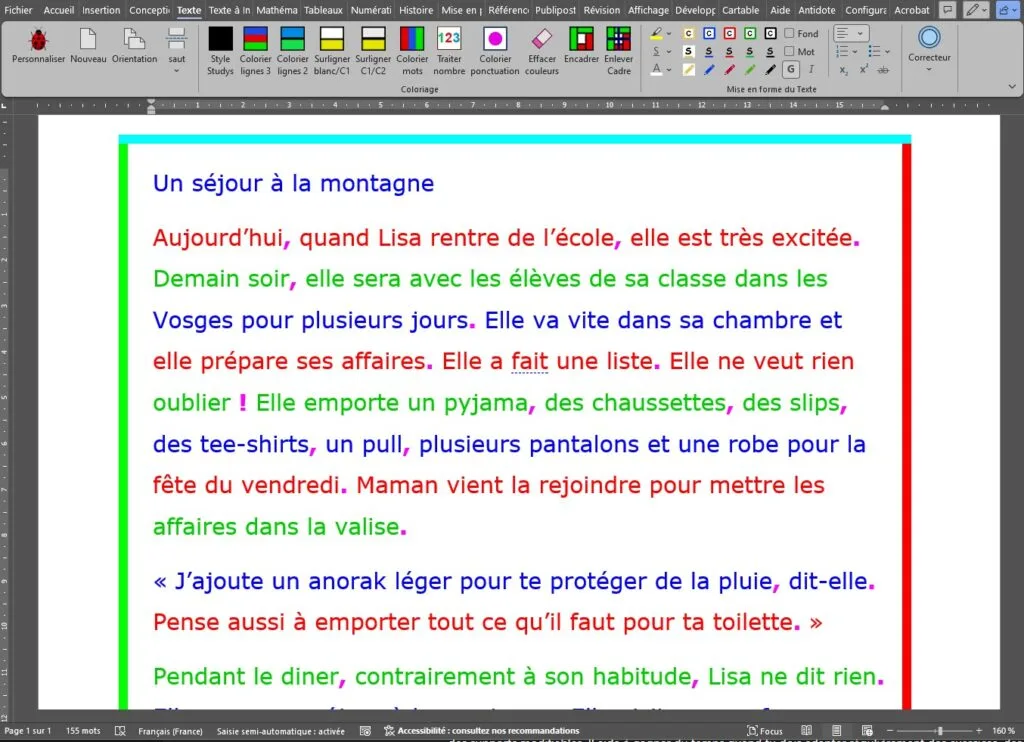Viewport: 1024px width, 742px height.
Task: Switch to read mode view icon
Action: coord(807,731)
